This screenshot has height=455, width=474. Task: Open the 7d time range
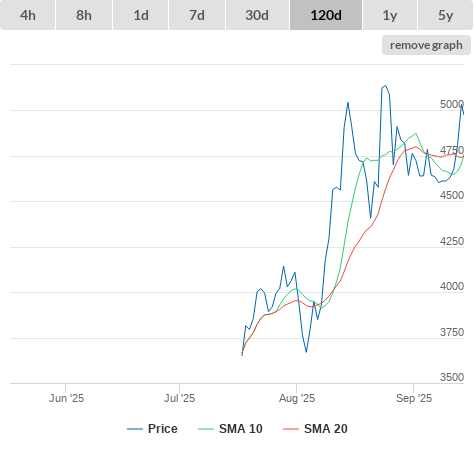click(197, 15)
